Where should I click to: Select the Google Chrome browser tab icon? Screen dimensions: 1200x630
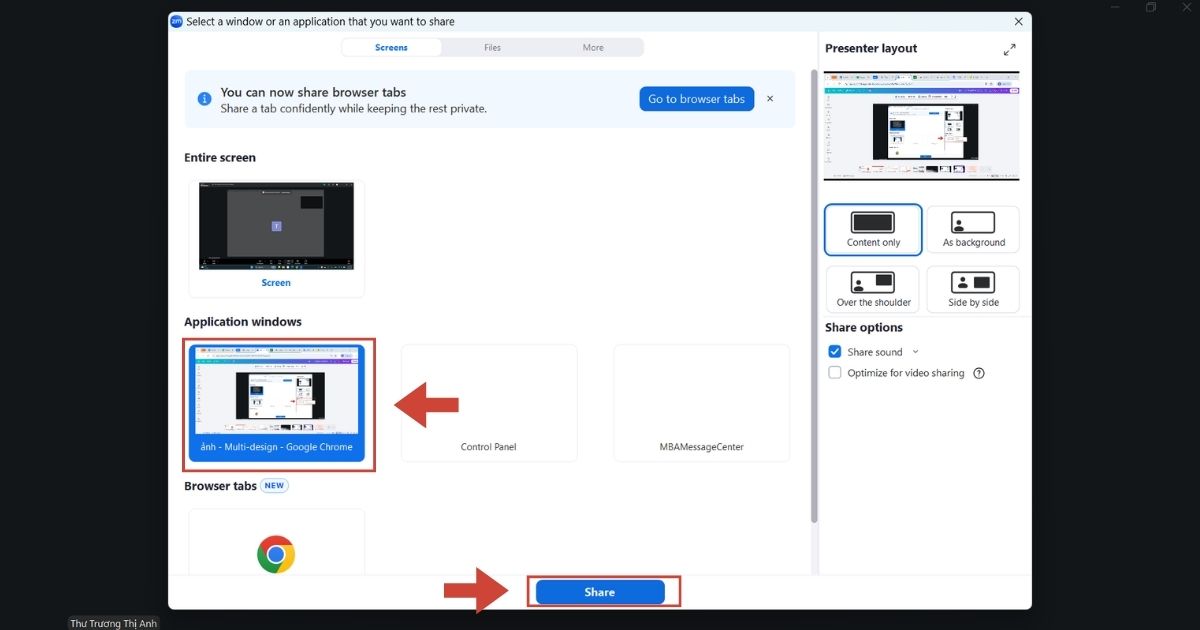(276, 554)
